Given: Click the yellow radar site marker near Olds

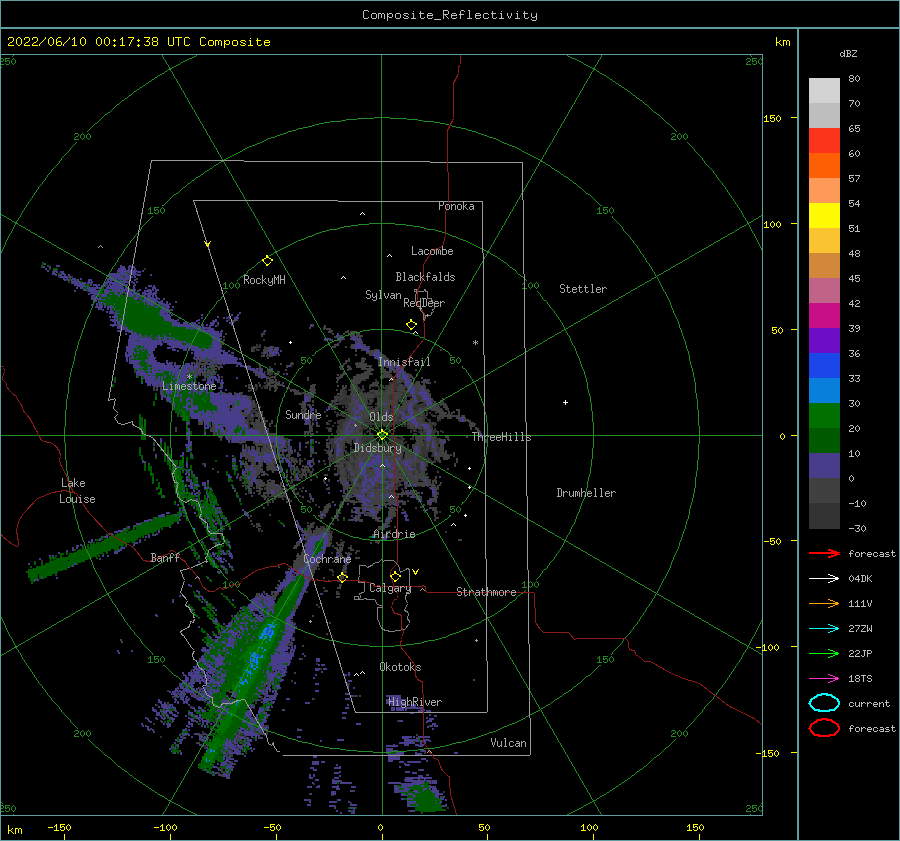Looking at the screenshot, I should 382,435.
